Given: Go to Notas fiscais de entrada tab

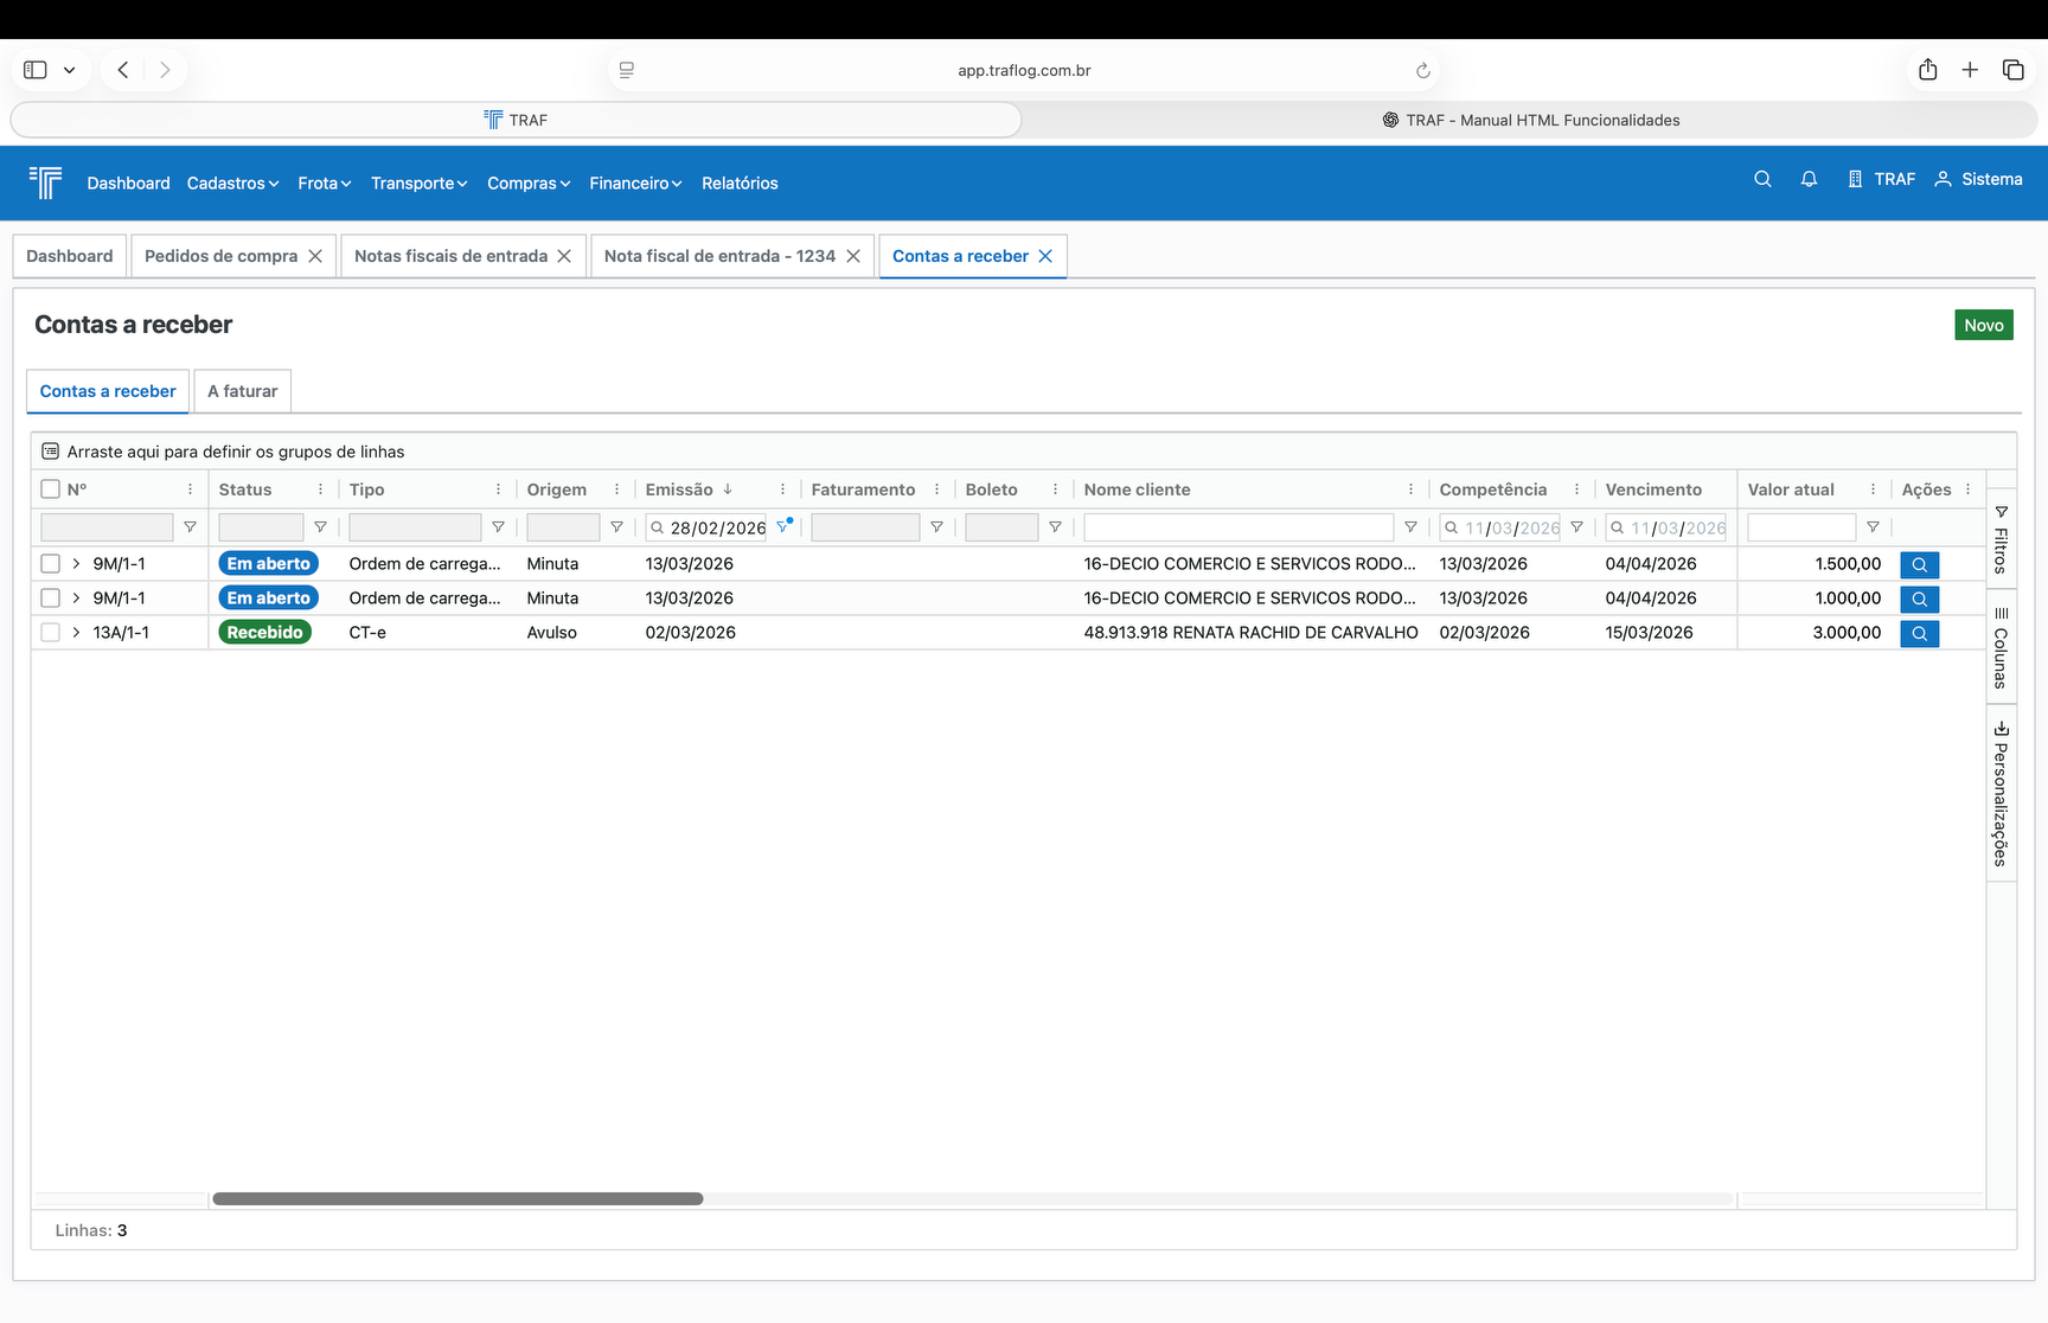Looking at the screenshot, I should tap(450, 256).
